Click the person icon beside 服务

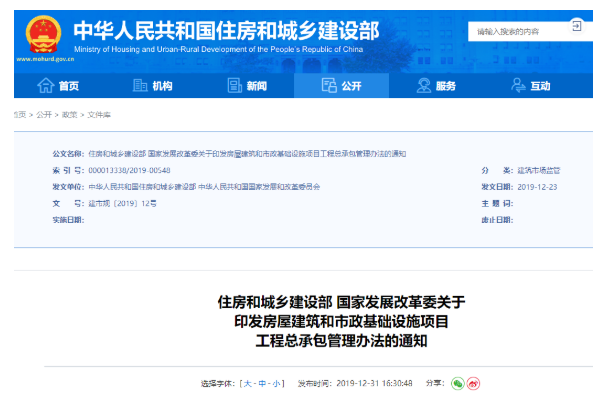click(x=424, y=85)
